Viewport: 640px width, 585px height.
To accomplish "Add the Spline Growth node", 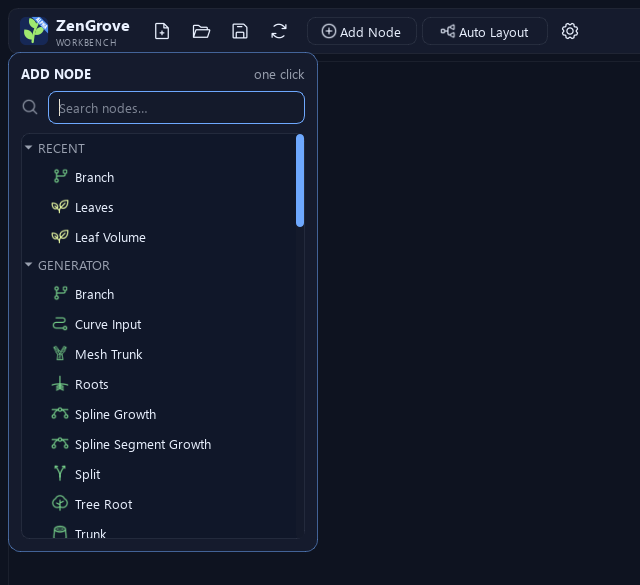I will 116,414.
